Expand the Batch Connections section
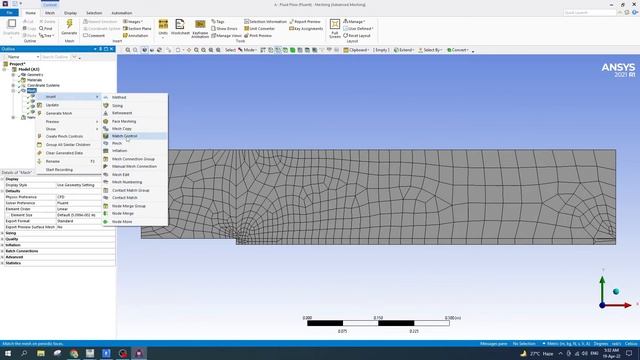Viewport: 640px width, 360px height. [x=2, y=251]
